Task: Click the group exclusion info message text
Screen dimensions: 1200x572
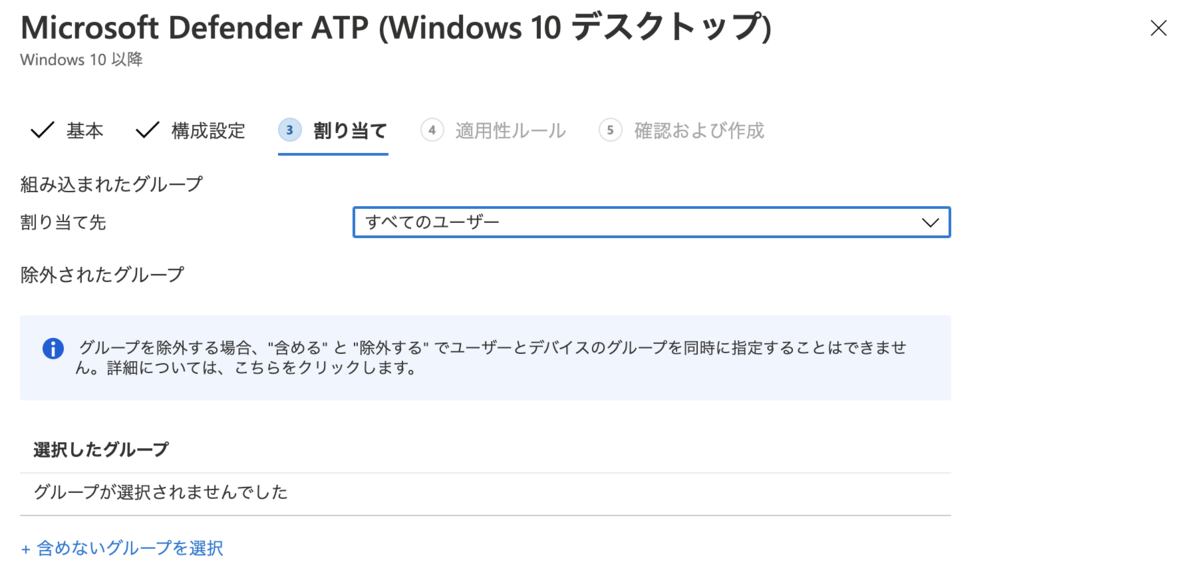Action: pos(493,358)
